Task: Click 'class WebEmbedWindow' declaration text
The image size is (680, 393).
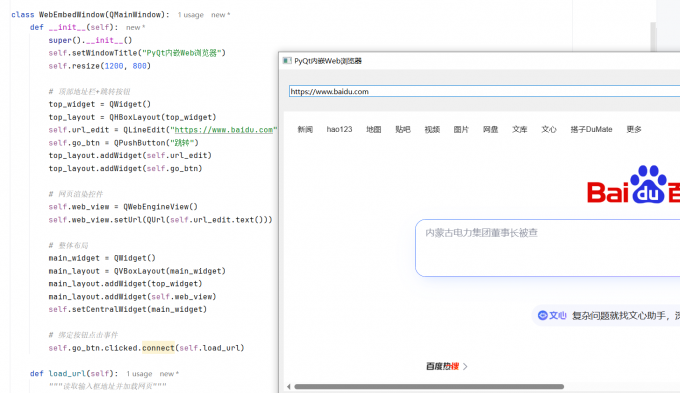Action: [x=59, y=15]
